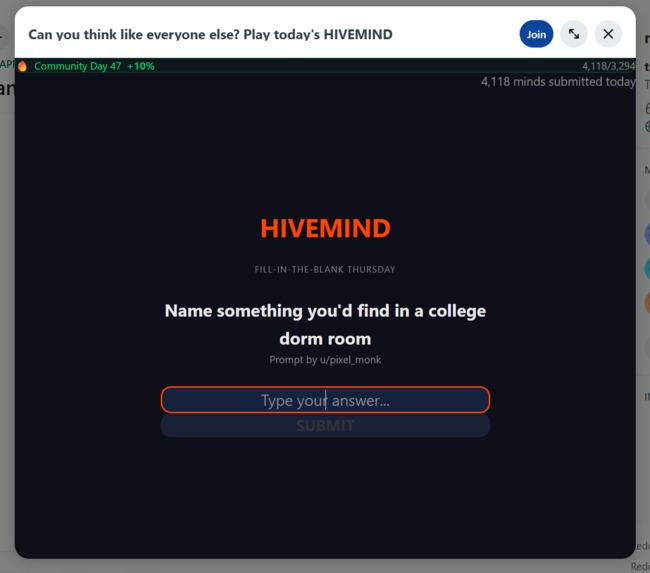Click the FILL-IN-THE-BLANK THURSDAY subtitle
Screen dimensions: 650x573
tap(325, 270)
